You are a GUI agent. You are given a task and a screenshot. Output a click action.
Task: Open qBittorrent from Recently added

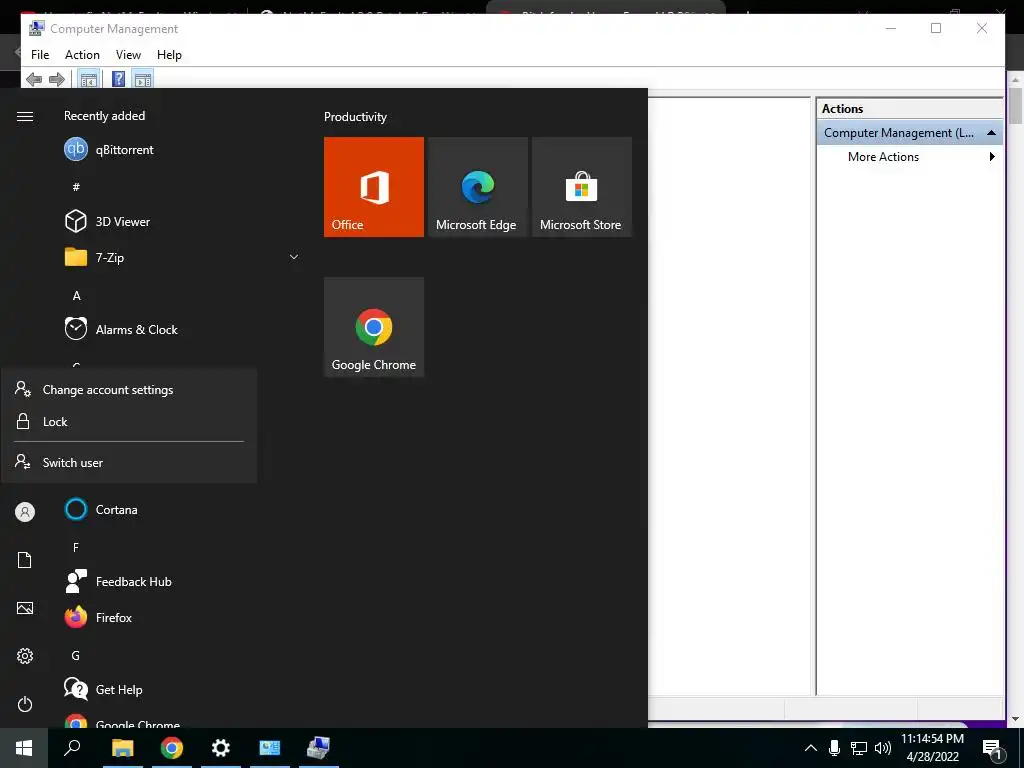click(183, 150)
